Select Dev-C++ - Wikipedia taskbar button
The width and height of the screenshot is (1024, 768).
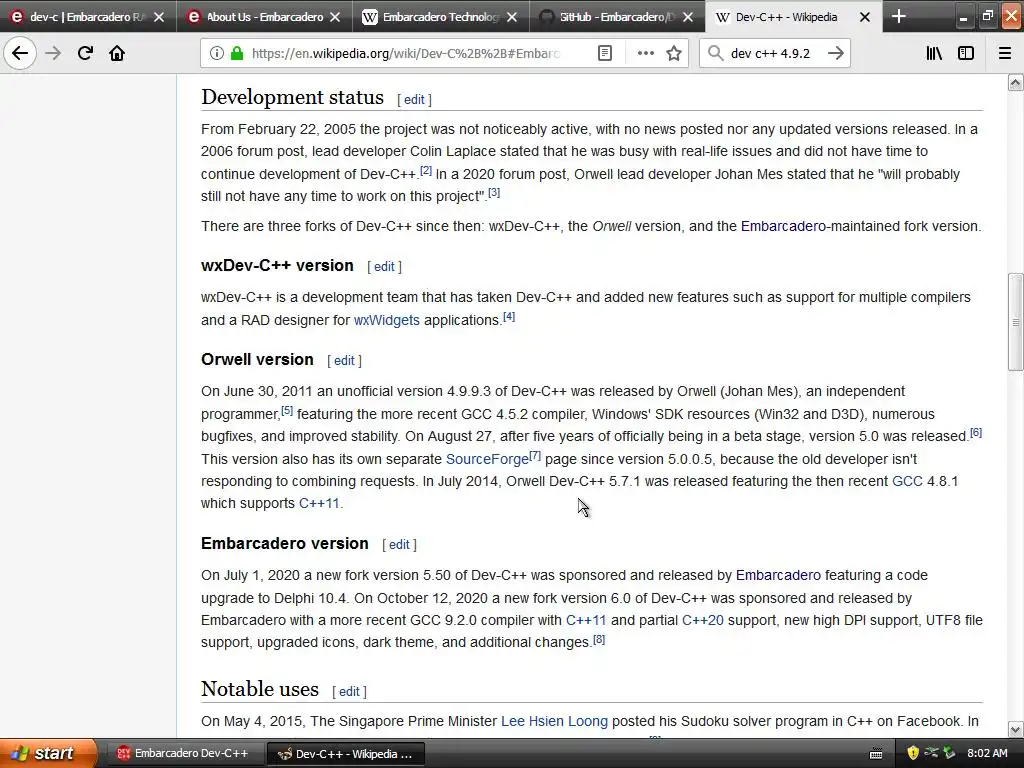(346, 754)
